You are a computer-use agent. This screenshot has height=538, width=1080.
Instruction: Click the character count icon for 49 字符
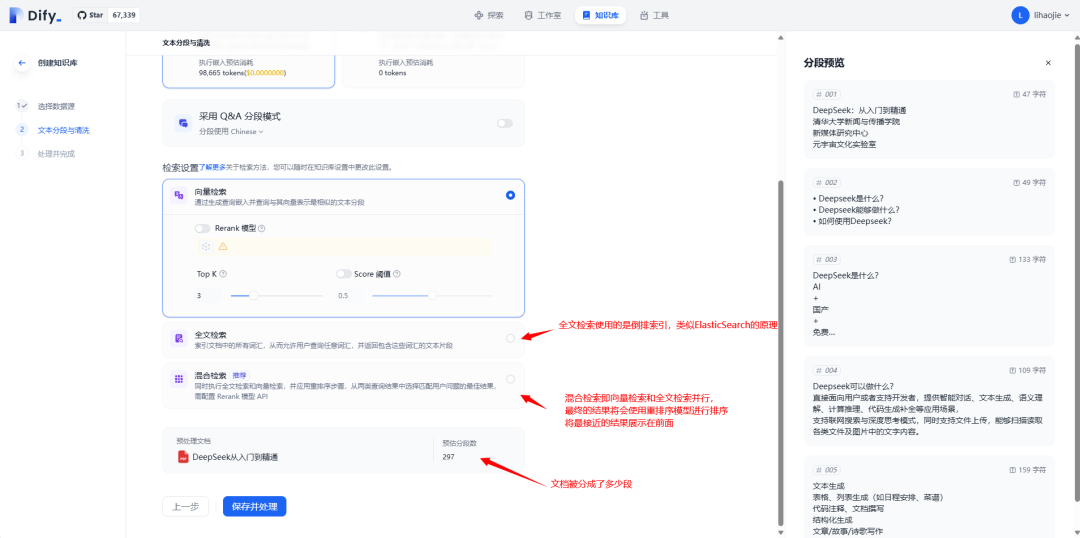tap(1017, 183)
